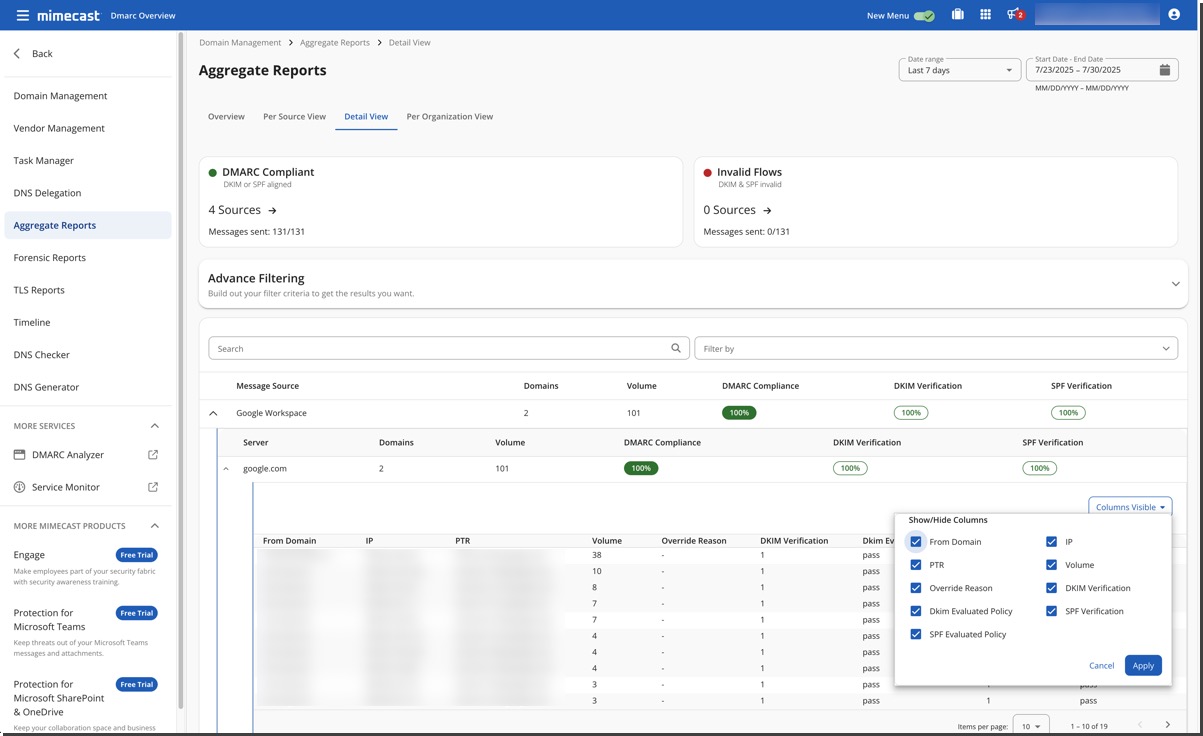Click the DMARC Analyzer card icon

point(19,455)
